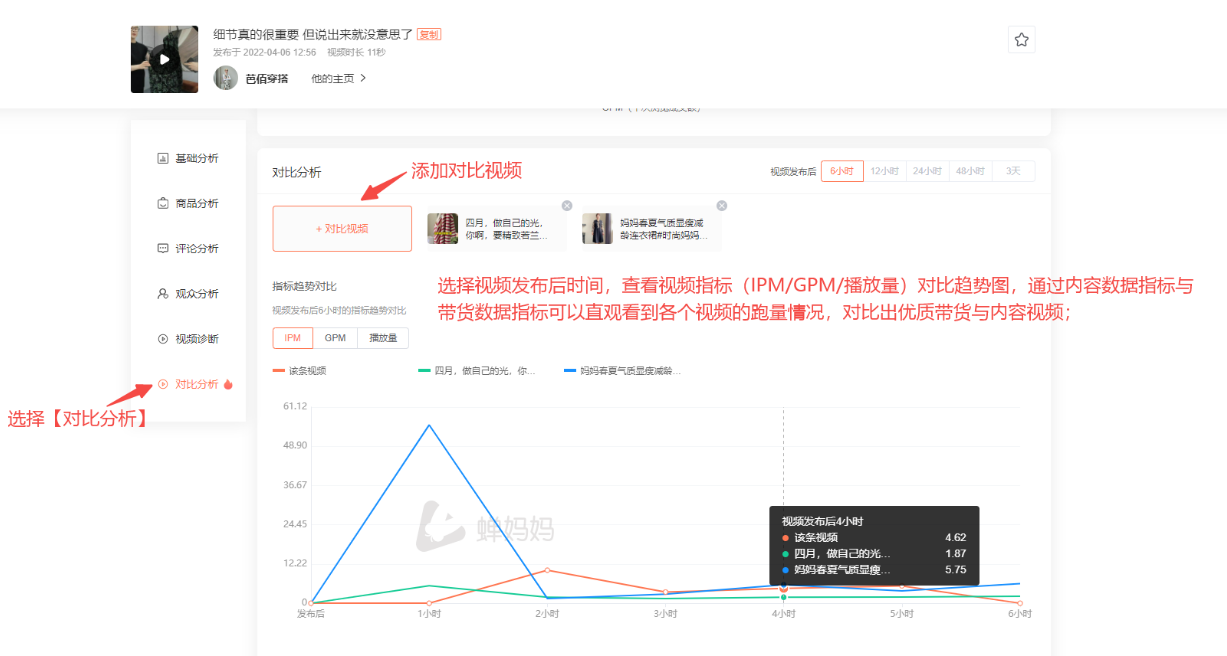Select the 48小时 time range
The image size is (1227, 656).
tap(971, 171)
